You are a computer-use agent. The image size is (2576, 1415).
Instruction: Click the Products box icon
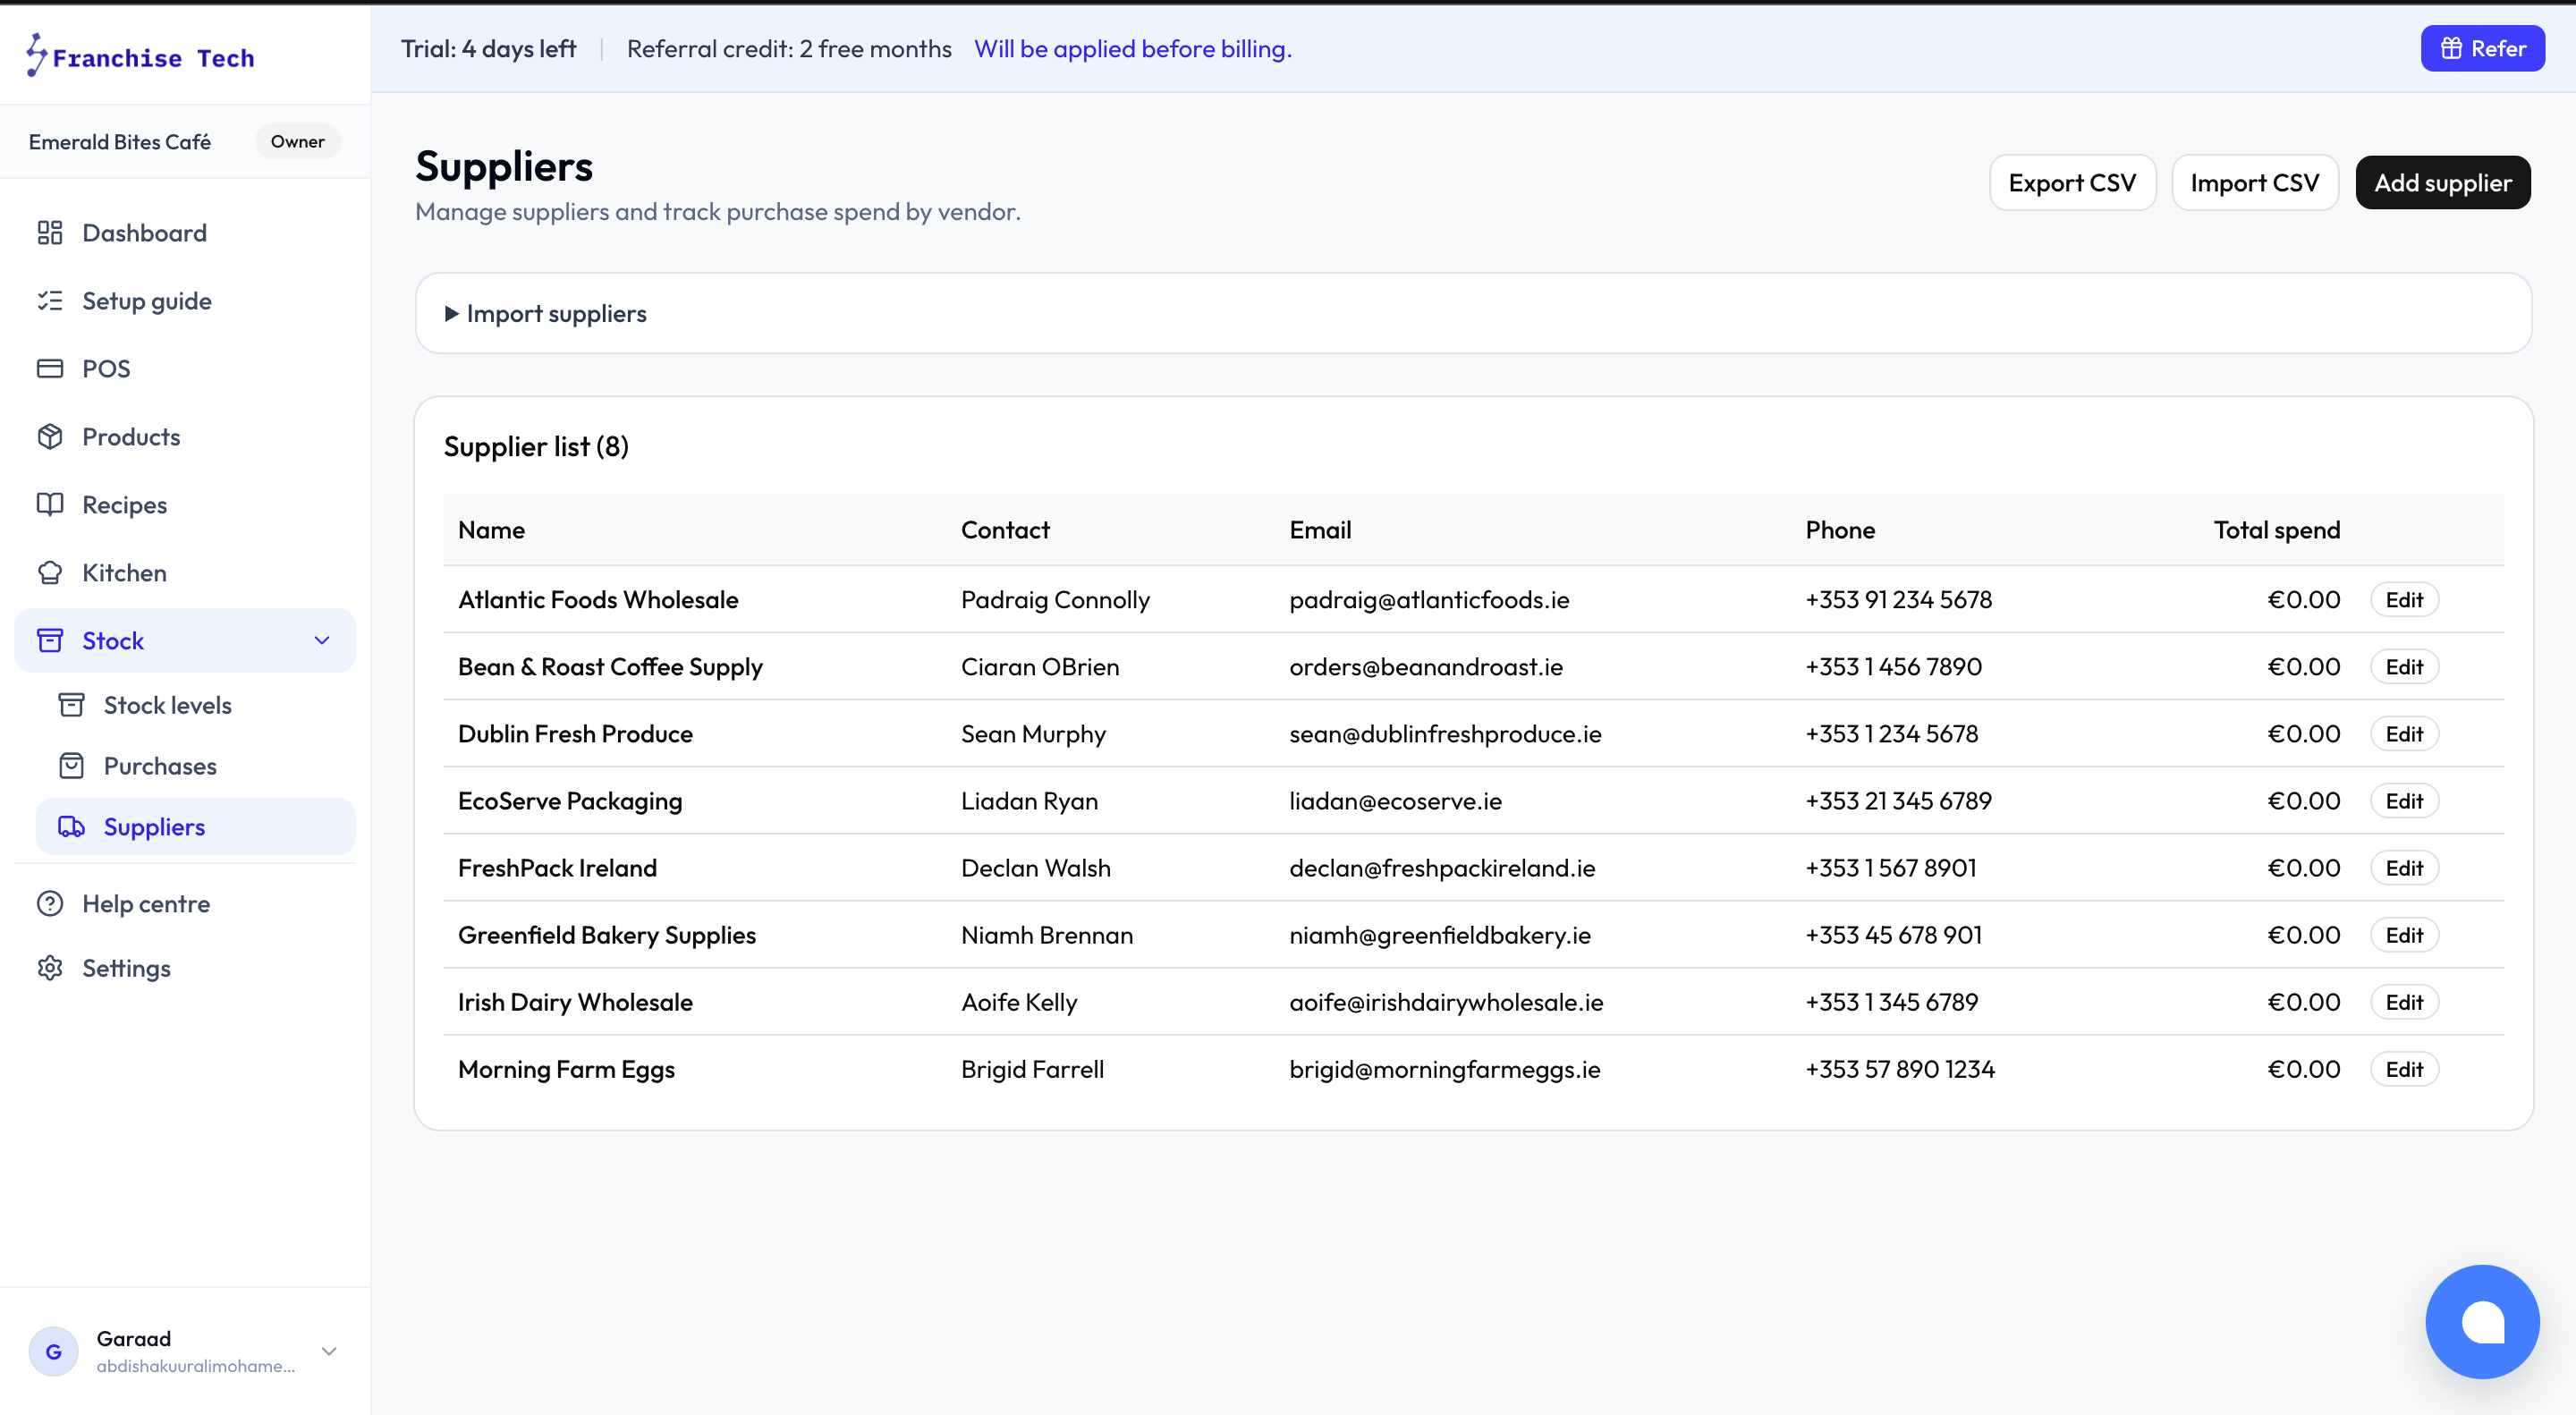pos(50,437)
